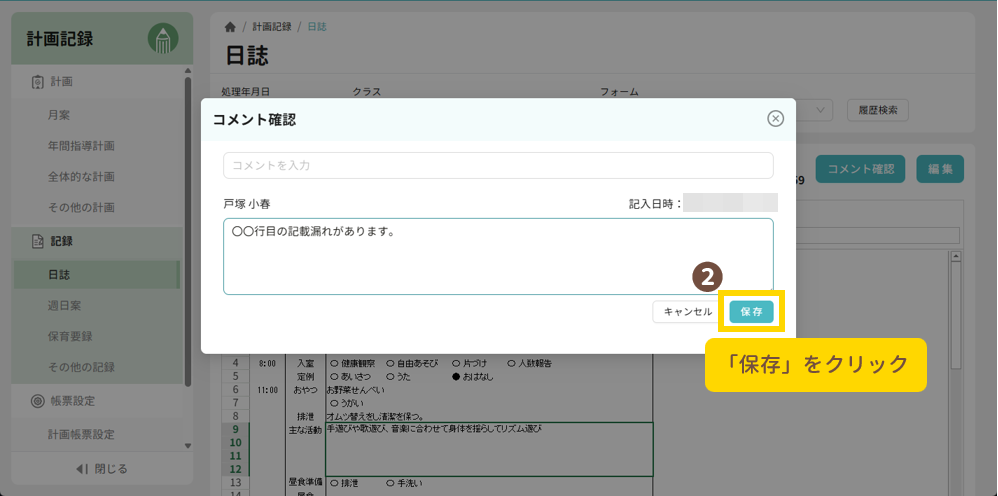This screenshot has width=998, height=496.
Task: Click the existing comment text area
Action: coord(498,256)
